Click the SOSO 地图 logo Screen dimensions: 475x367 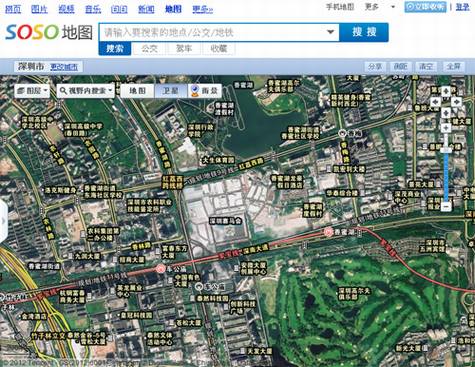(x=49, y=32)
